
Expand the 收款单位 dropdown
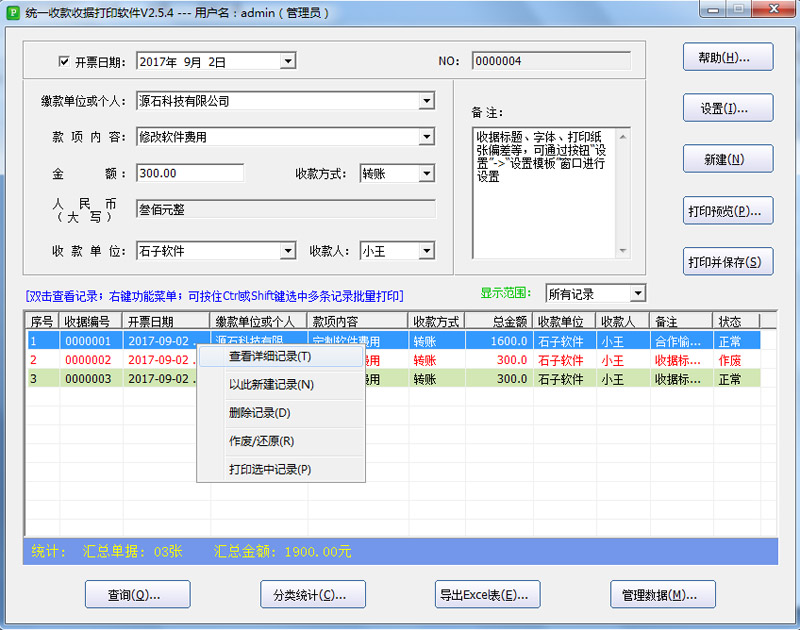(288, 251)
